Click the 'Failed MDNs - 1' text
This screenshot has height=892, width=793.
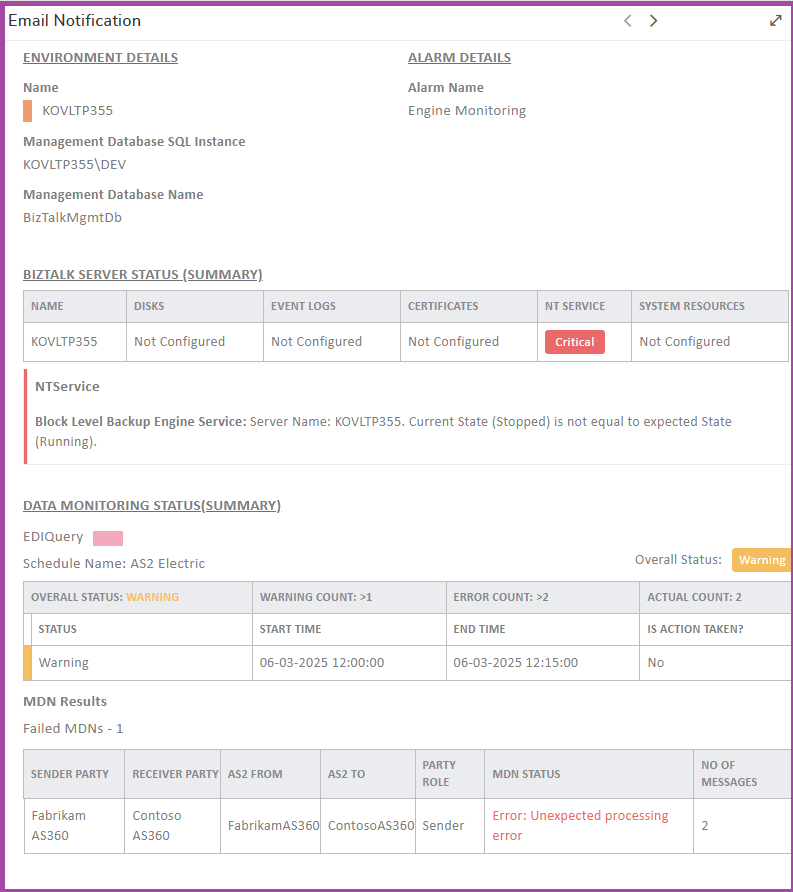[73, 728]
